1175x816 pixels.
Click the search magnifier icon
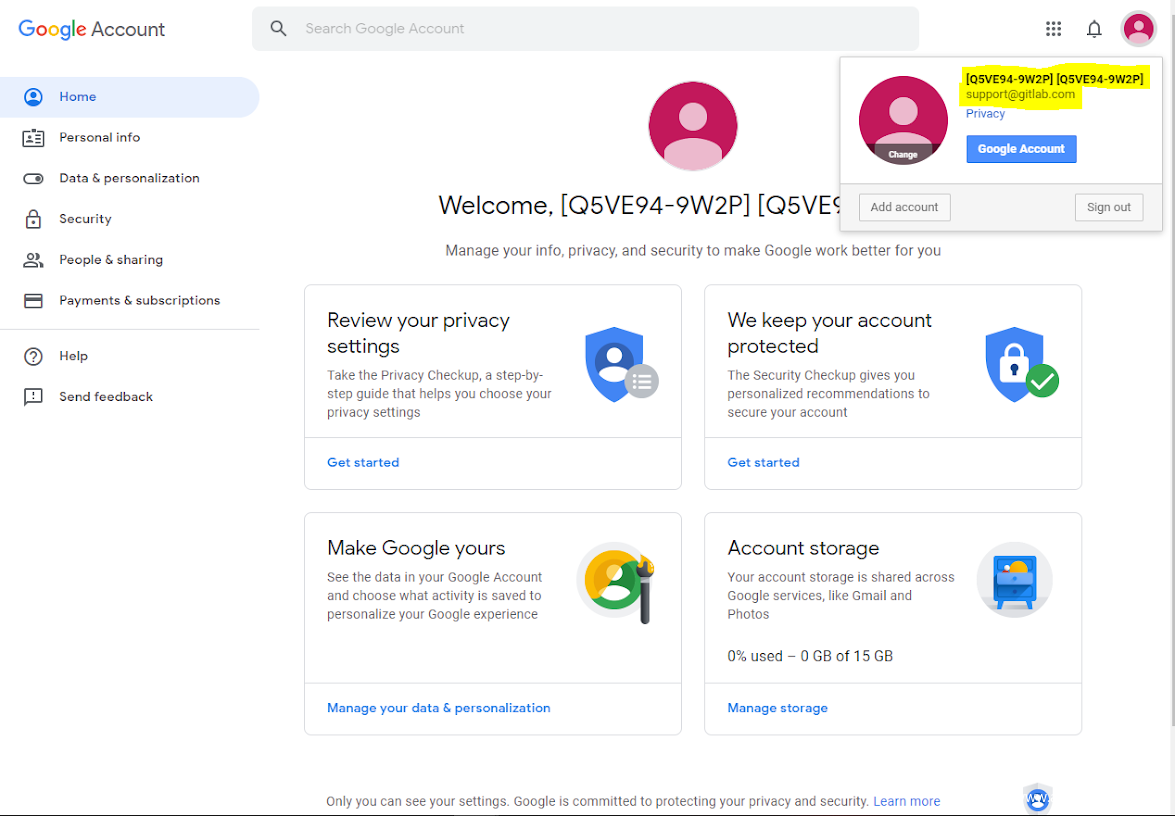point(279,29)
